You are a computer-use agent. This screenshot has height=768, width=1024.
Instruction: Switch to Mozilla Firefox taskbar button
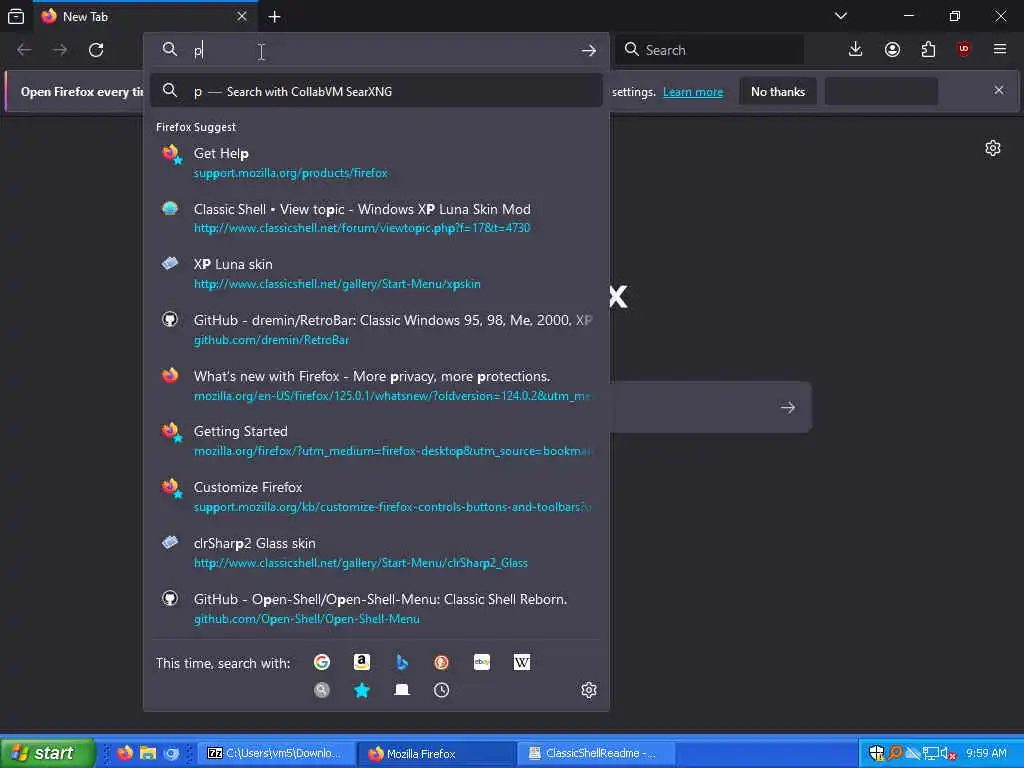pos(437,753)
